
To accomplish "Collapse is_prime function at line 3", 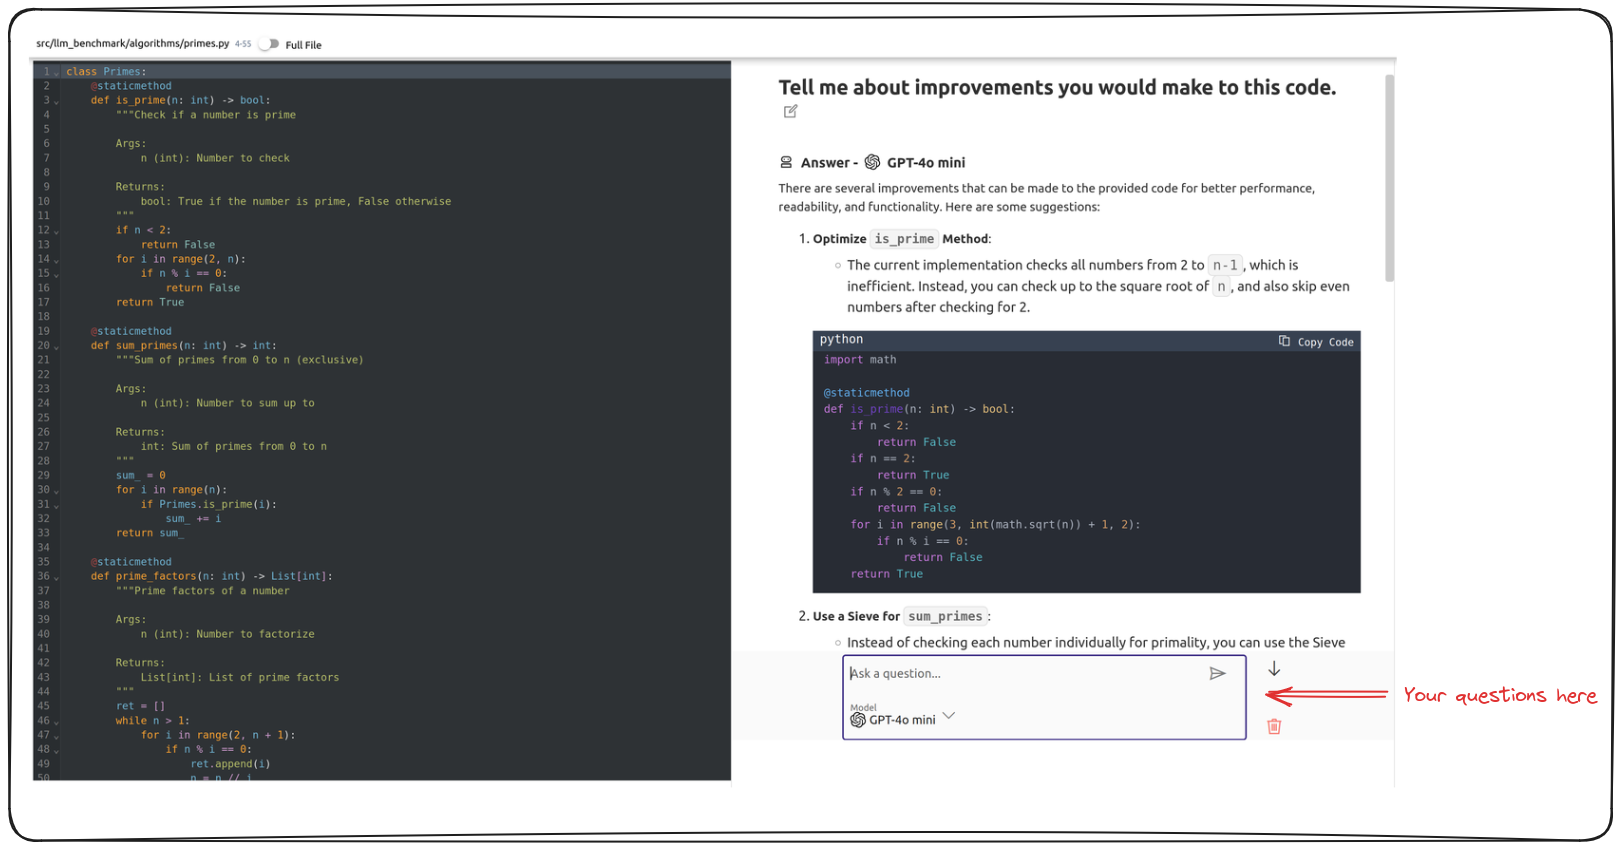I will 56,102.
